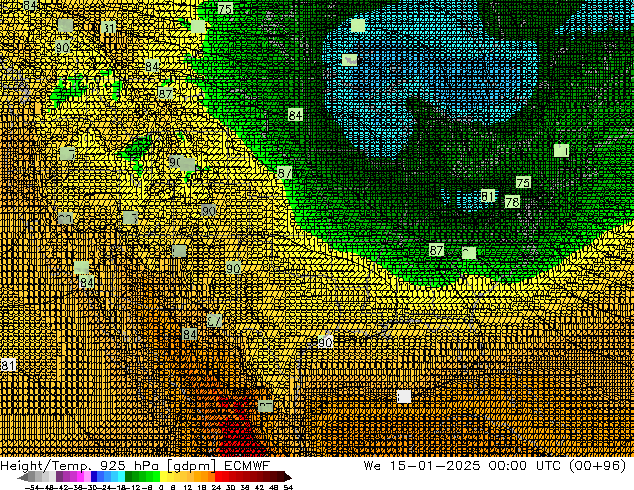The image size is (634, 490).
Task: Pick the bright red swatch above 24
Action: 218,477
